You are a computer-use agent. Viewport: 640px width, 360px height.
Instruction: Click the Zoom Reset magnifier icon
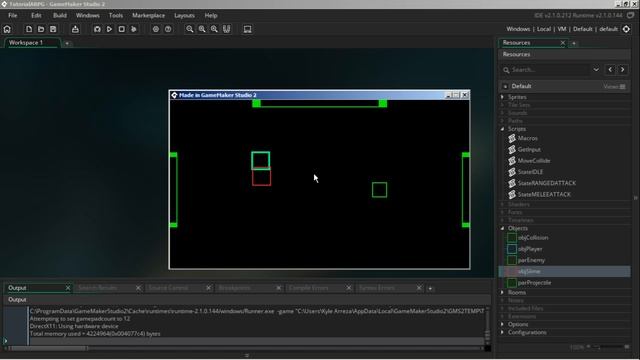[x=202, y=29]
